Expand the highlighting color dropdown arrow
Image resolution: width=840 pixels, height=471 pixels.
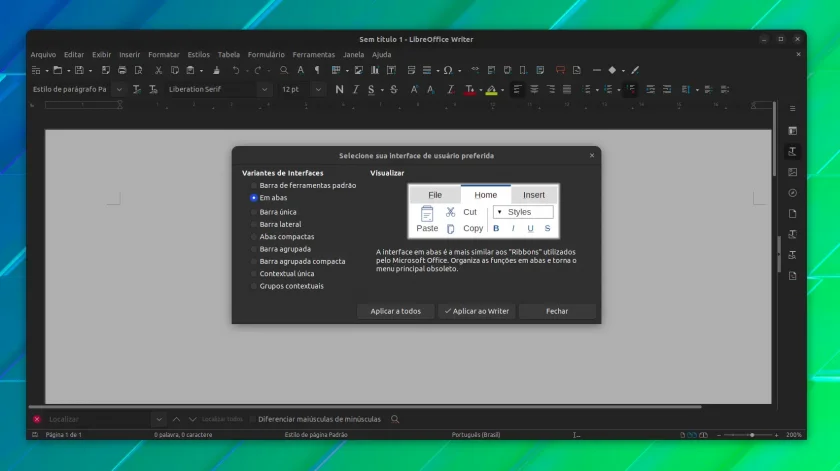[502, 90]
